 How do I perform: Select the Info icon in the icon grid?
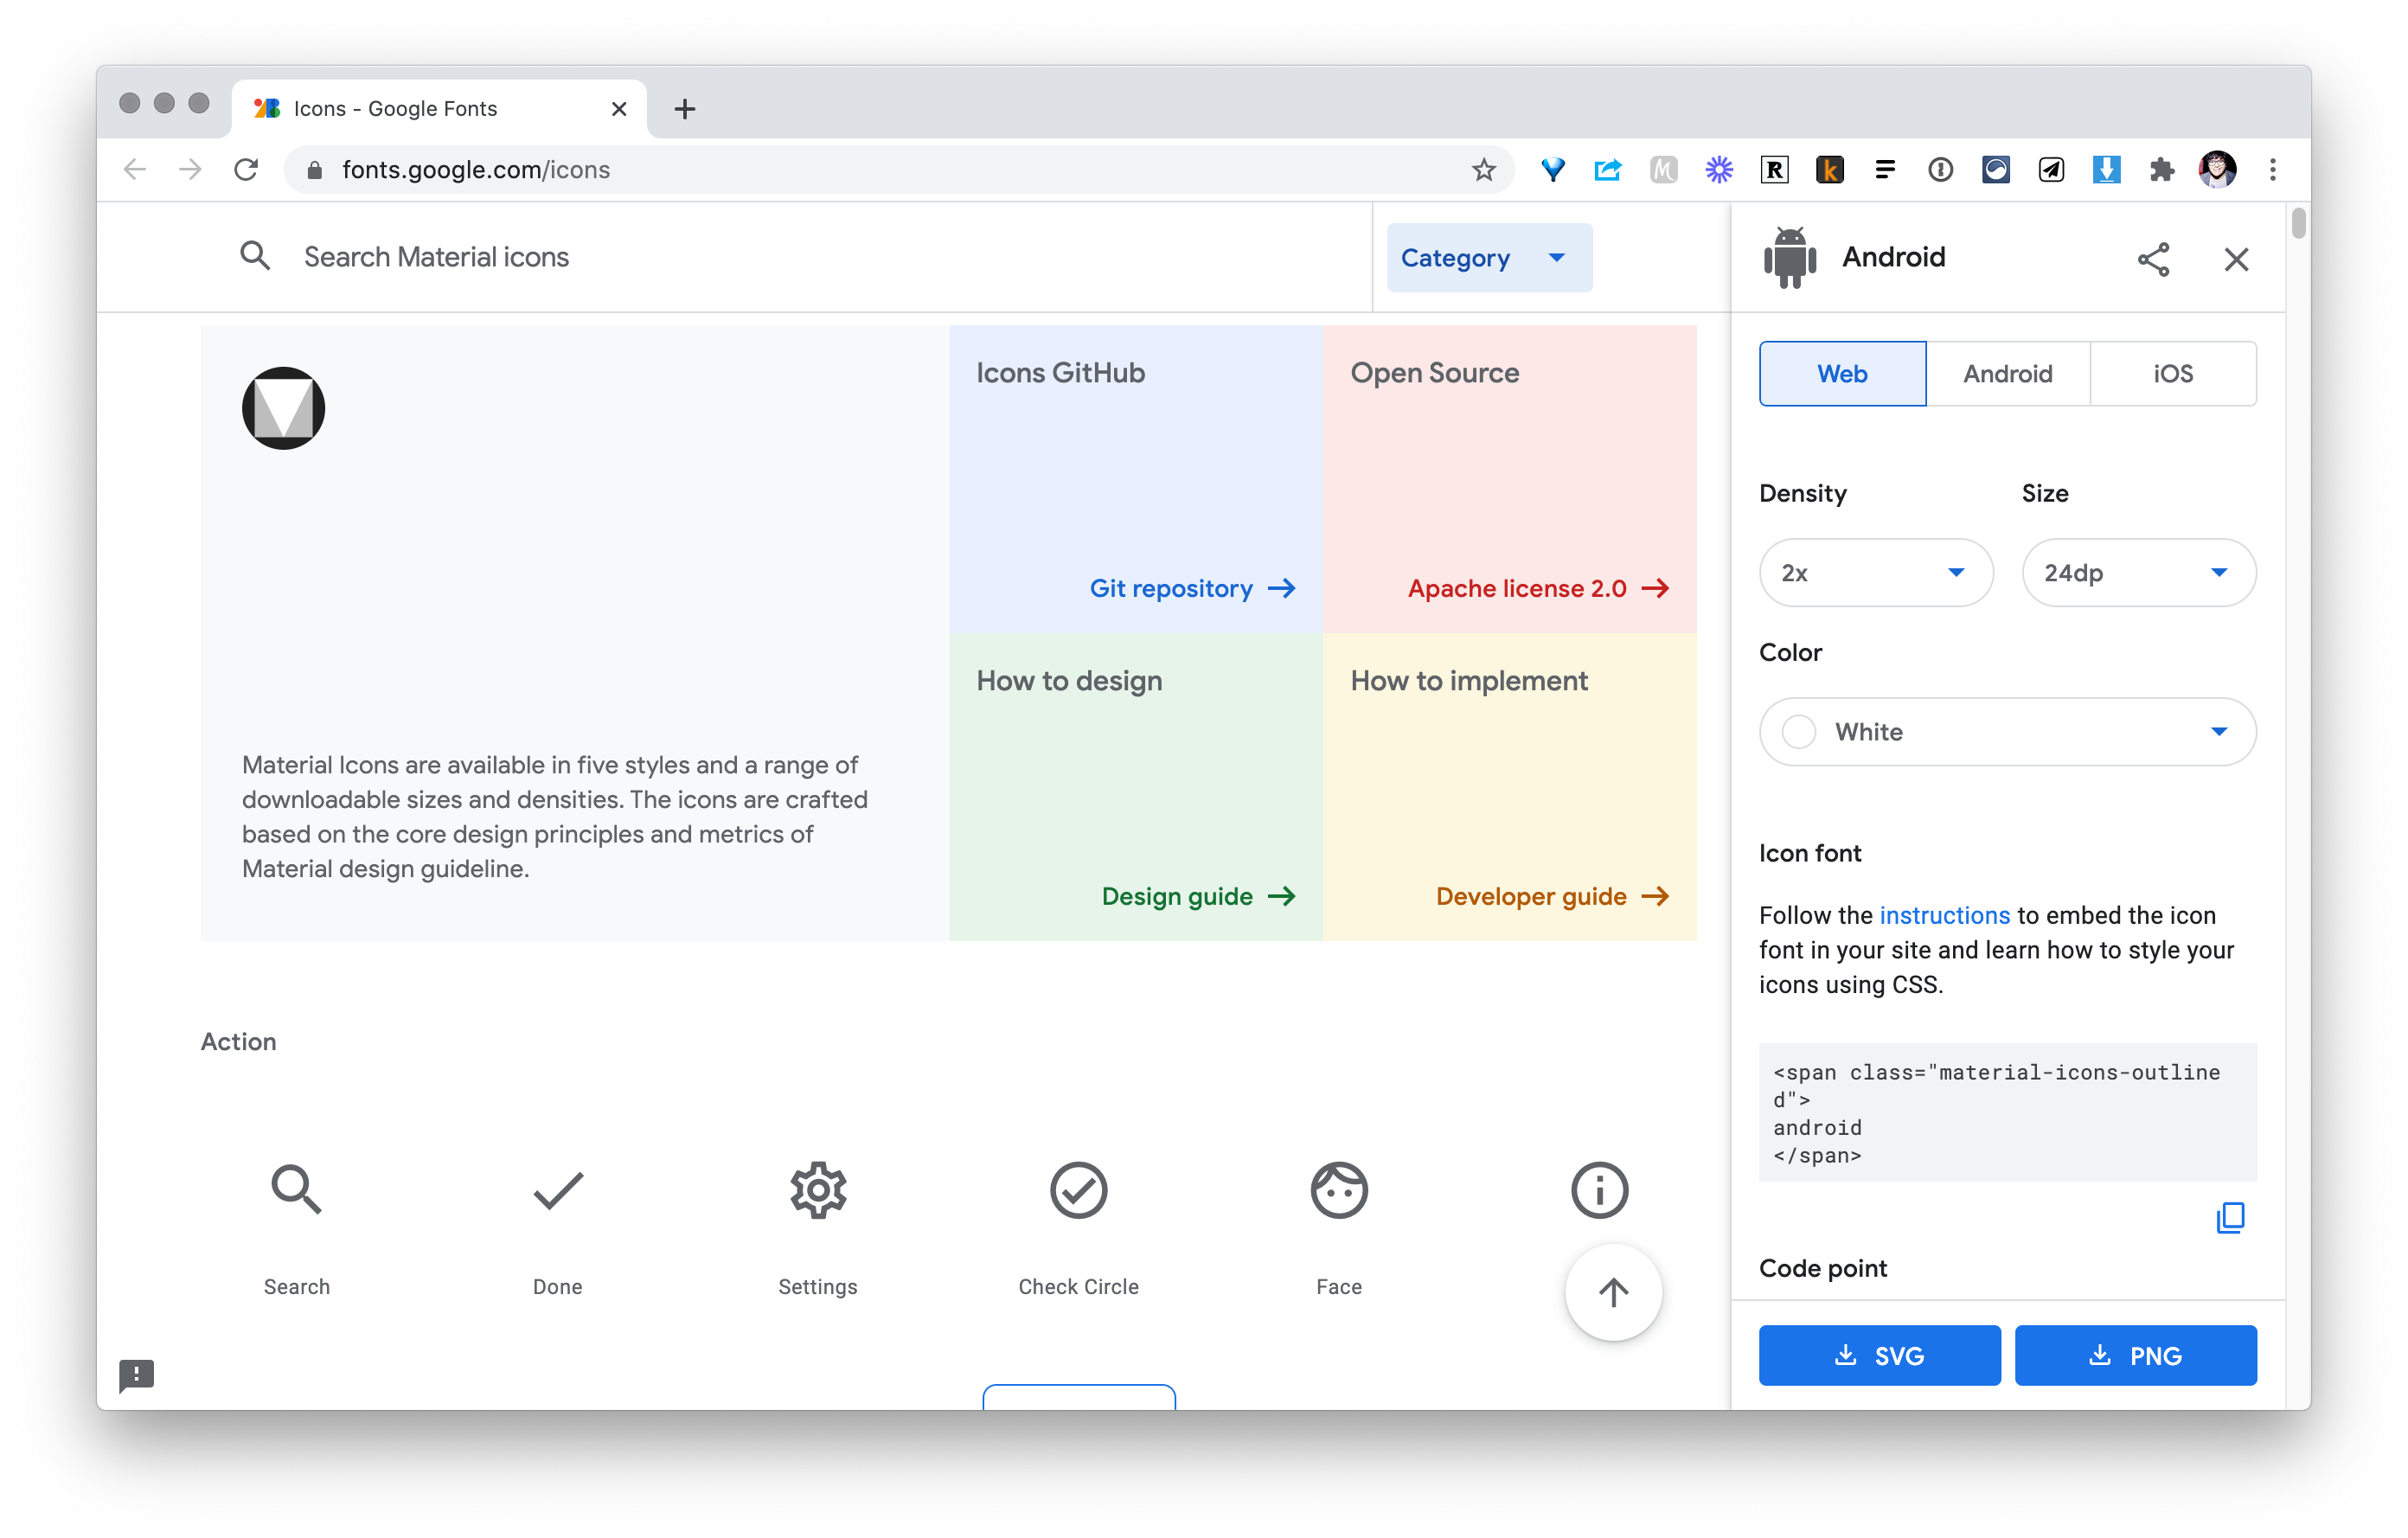(x=1598, y=1190)
